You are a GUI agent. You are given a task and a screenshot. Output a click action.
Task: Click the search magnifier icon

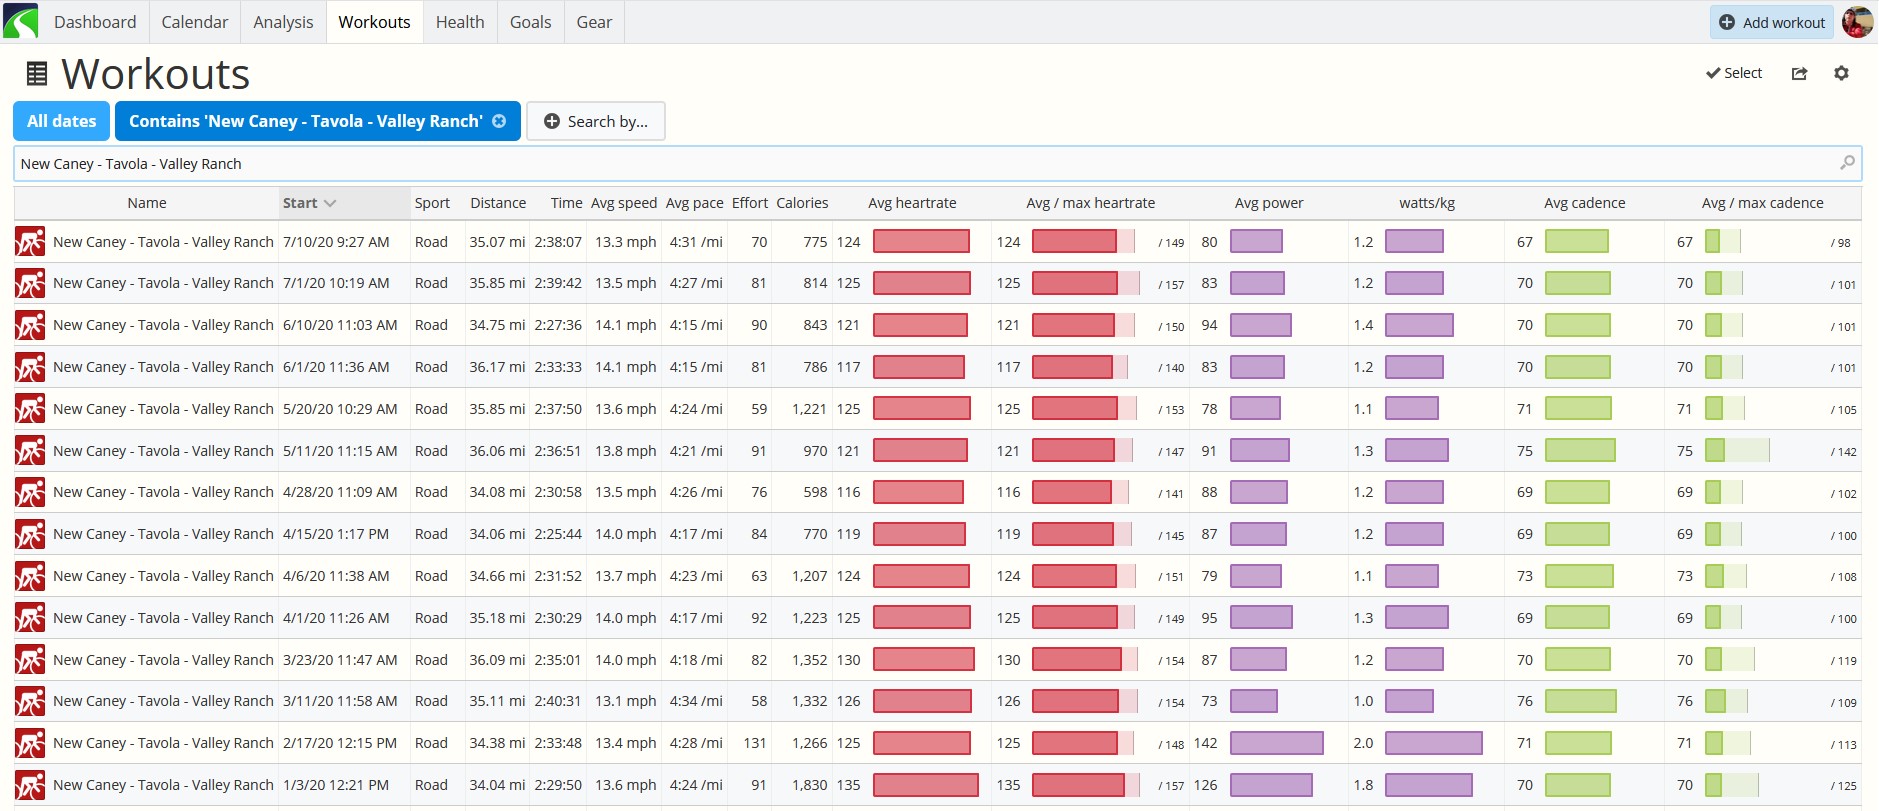[1847, 163]
